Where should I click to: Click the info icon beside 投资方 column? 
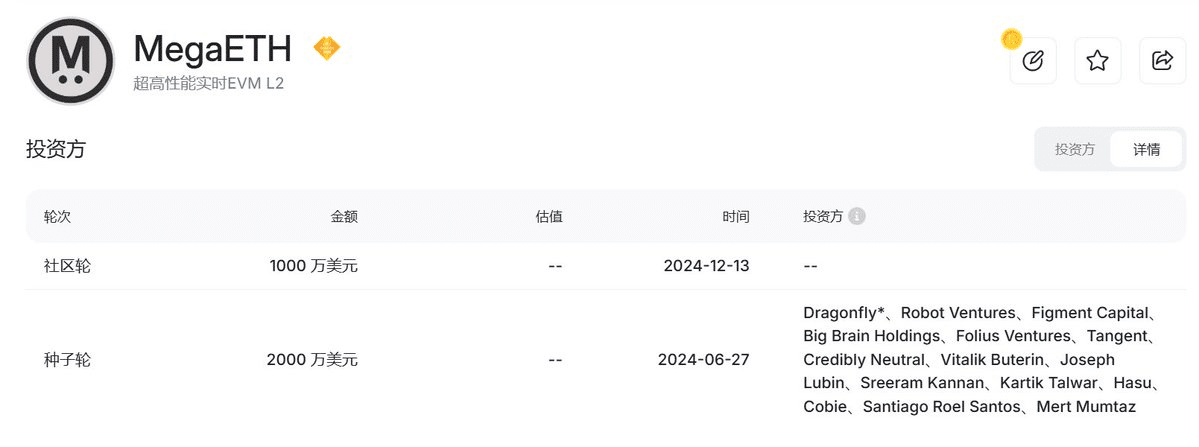tap(857, 216)
